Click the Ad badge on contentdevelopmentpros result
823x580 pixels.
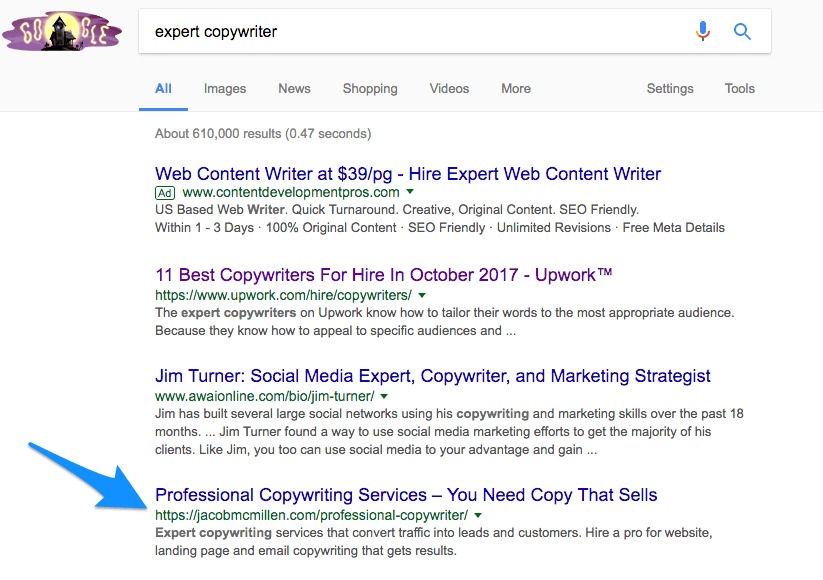(165, 193)
